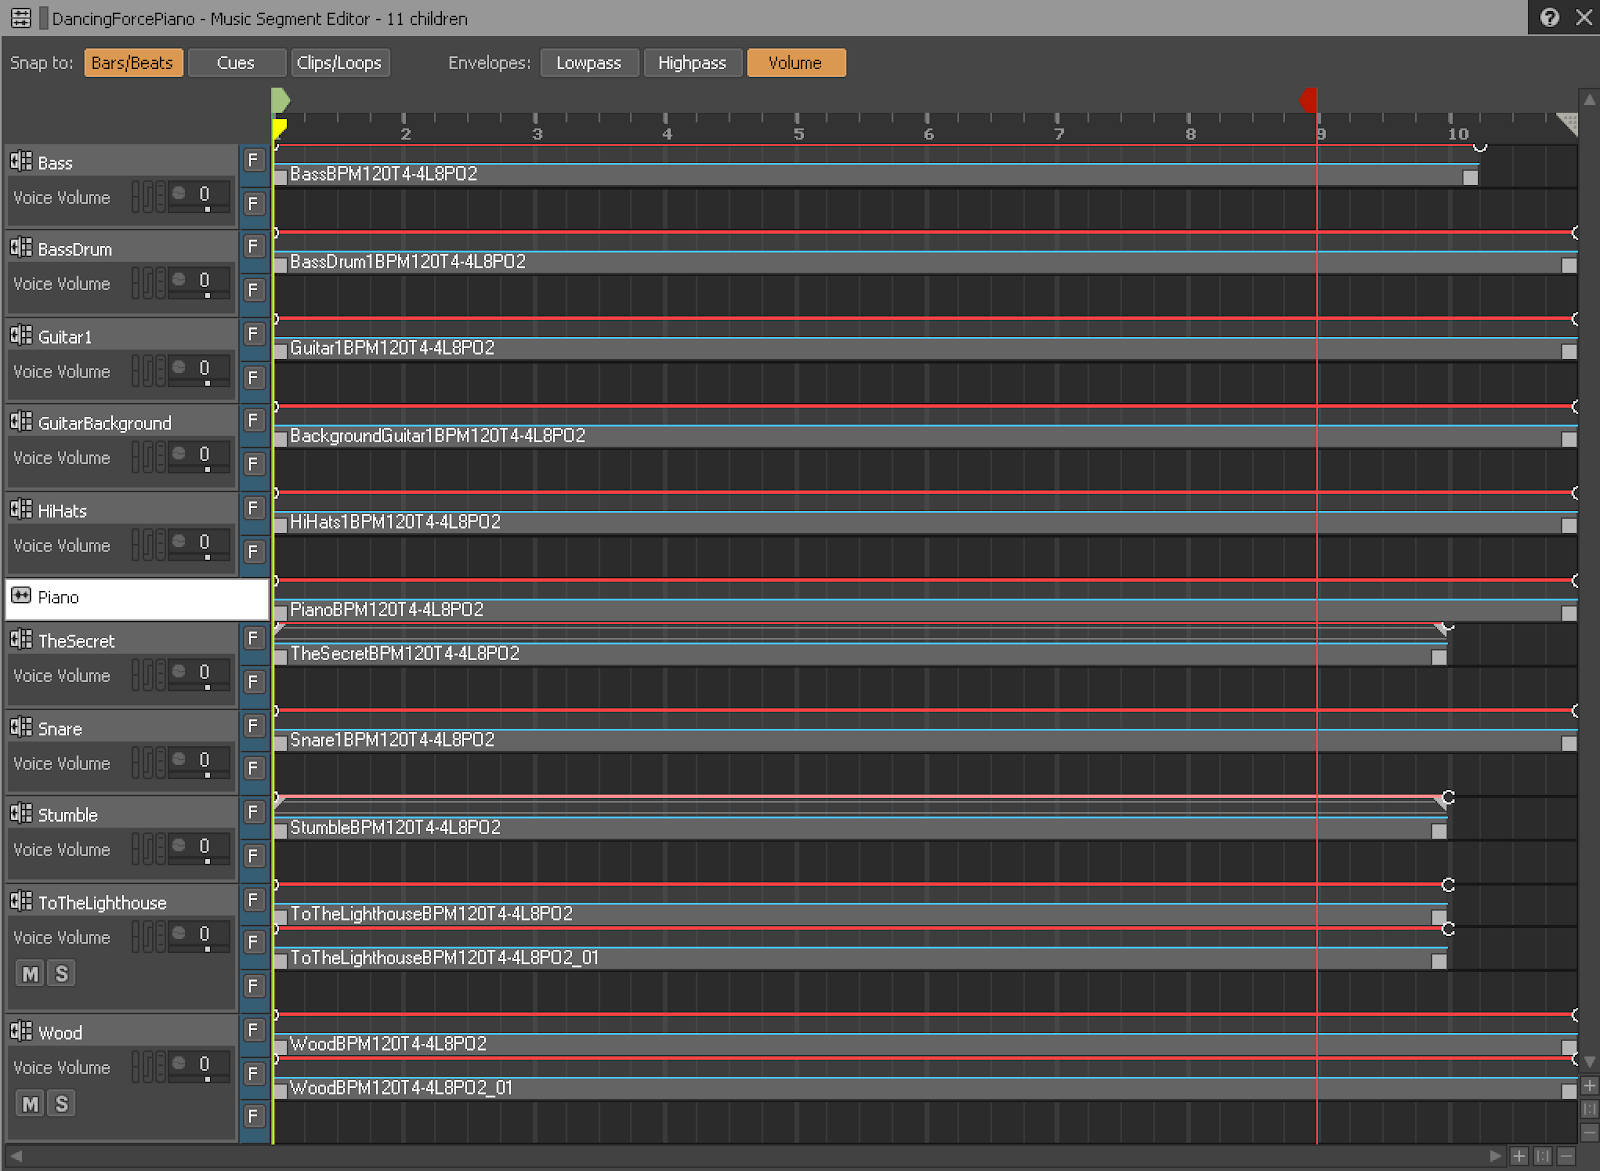Open the Music Segment Editor view menu icon
This screenshot has height=1171, width=1600.
pos(20,18)
